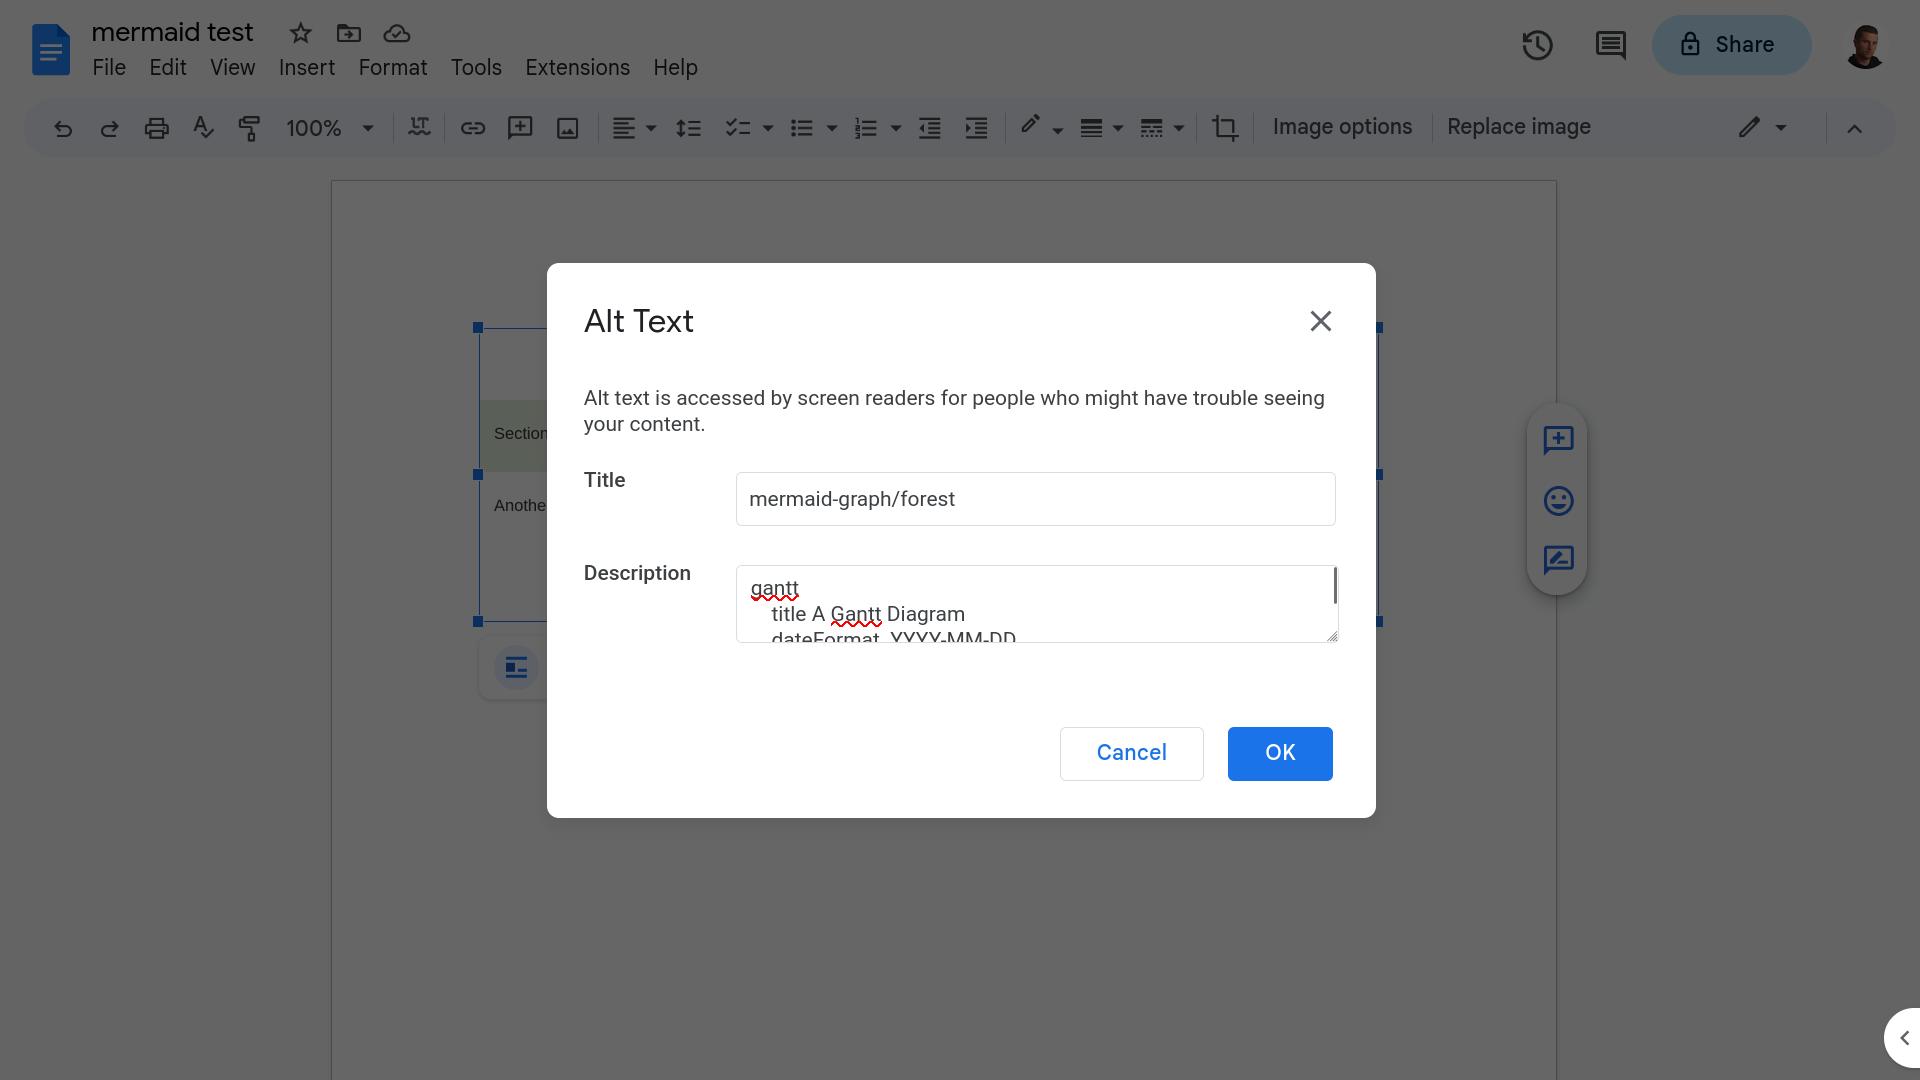Star the mermaid test document
Screen dimensions: 1920x1080
point(300,33)
